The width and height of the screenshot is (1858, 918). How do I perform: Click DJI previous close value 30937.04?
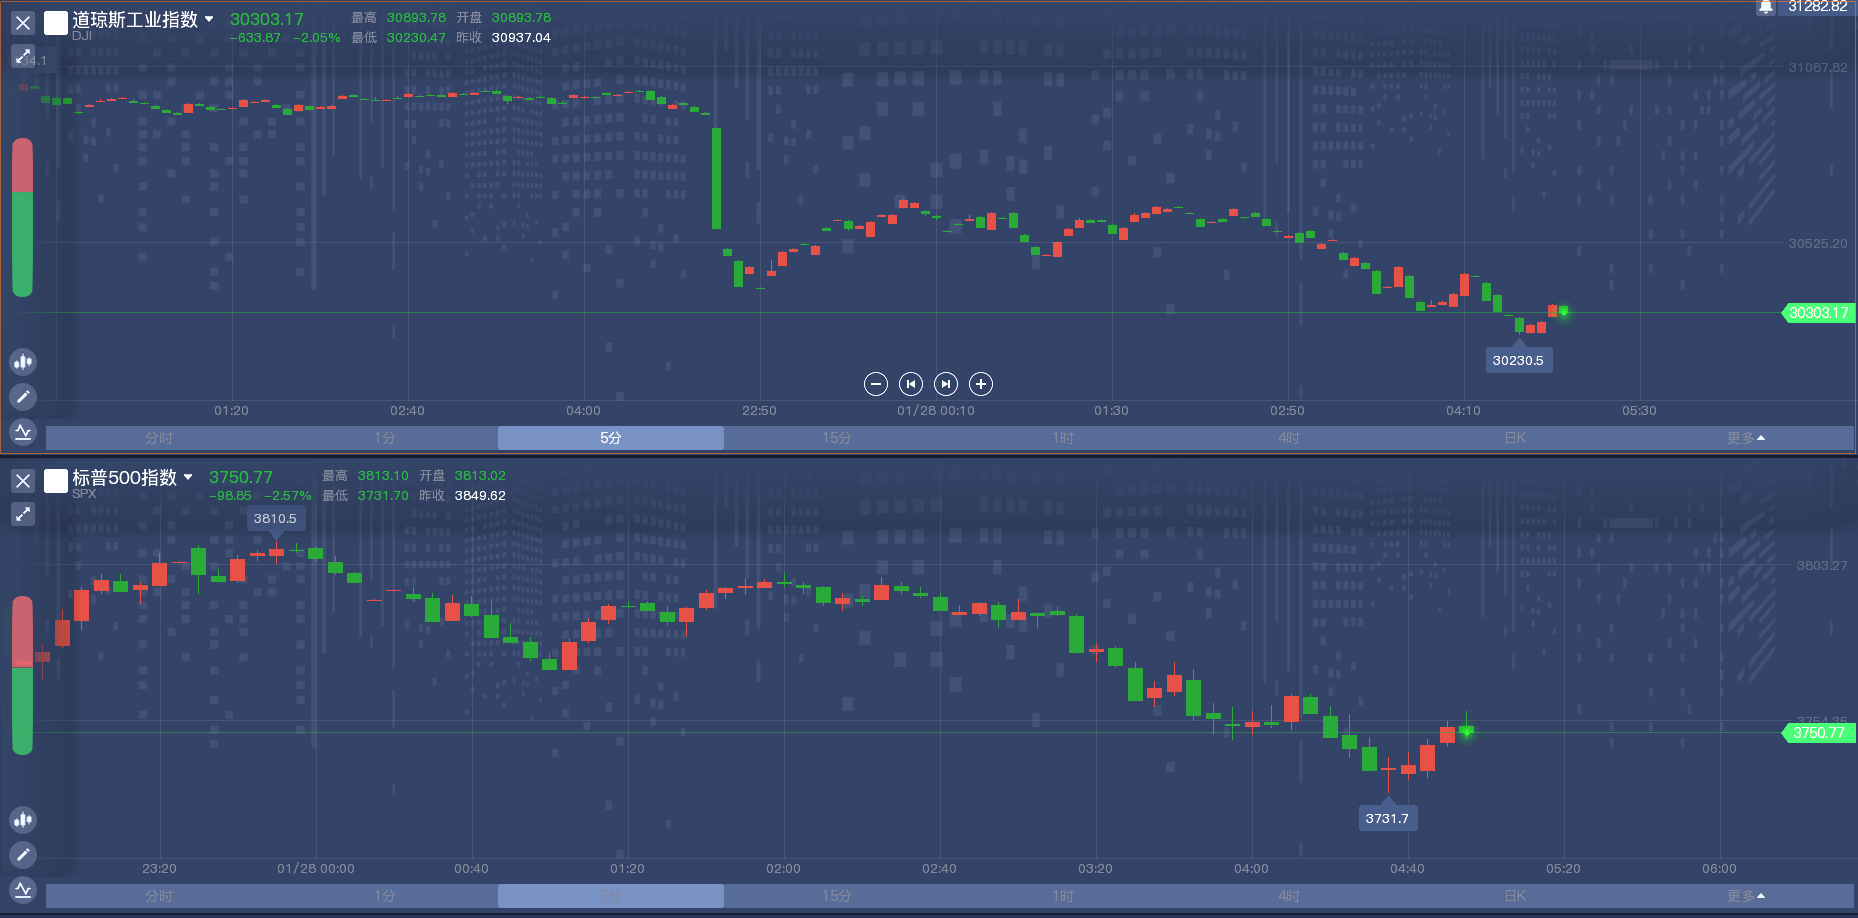[521, 38]
